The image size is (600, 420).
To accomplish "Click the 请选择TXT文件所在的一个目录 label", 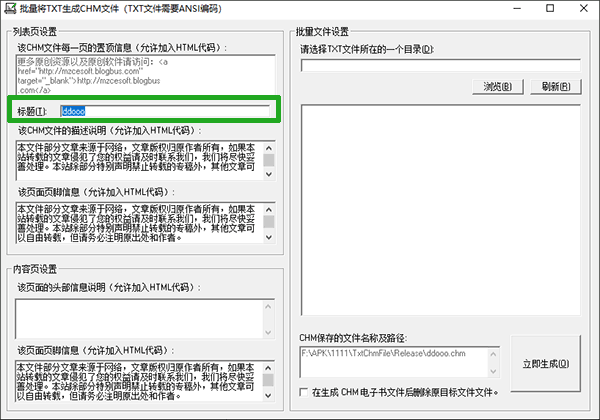I will pyautogui.click(x=367, y=49).
